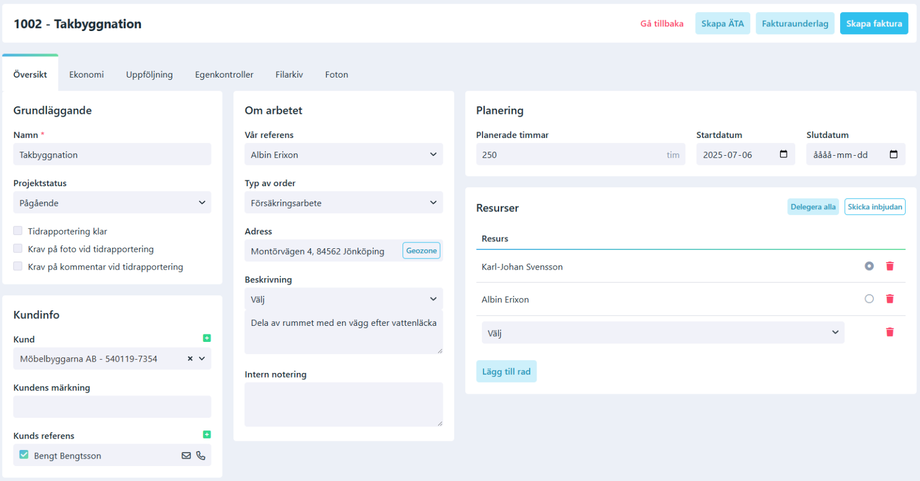Open the Vår referens dropdown
Viewport: 920px width, 481px height.
pos(343,155)
